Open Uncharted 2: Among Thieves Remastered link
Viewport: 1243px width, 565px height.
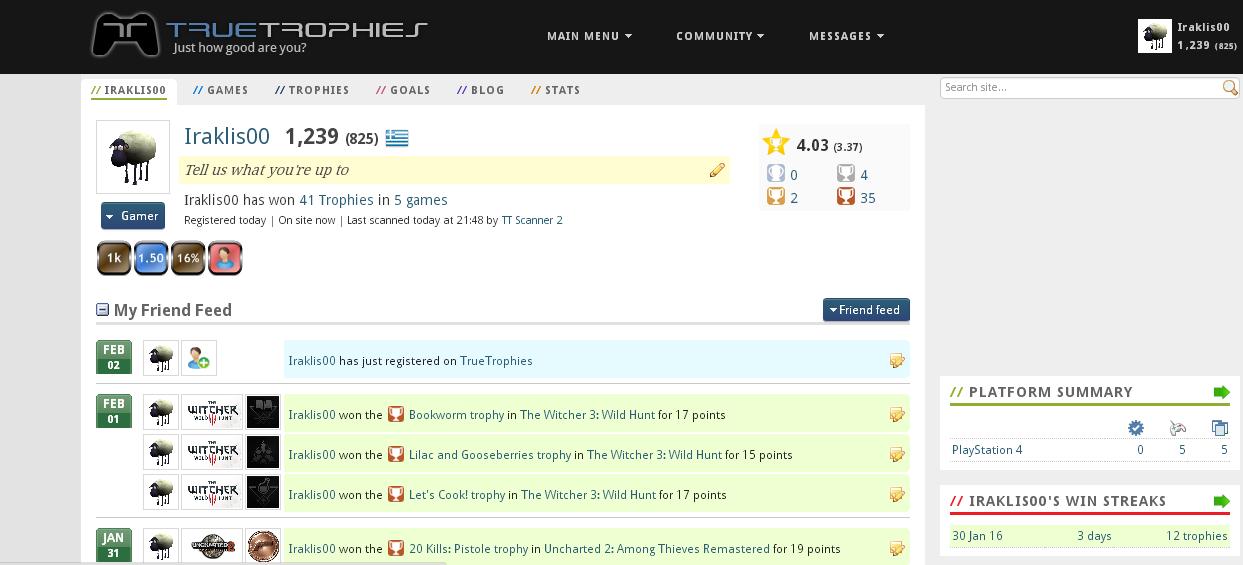pos(657,549)
